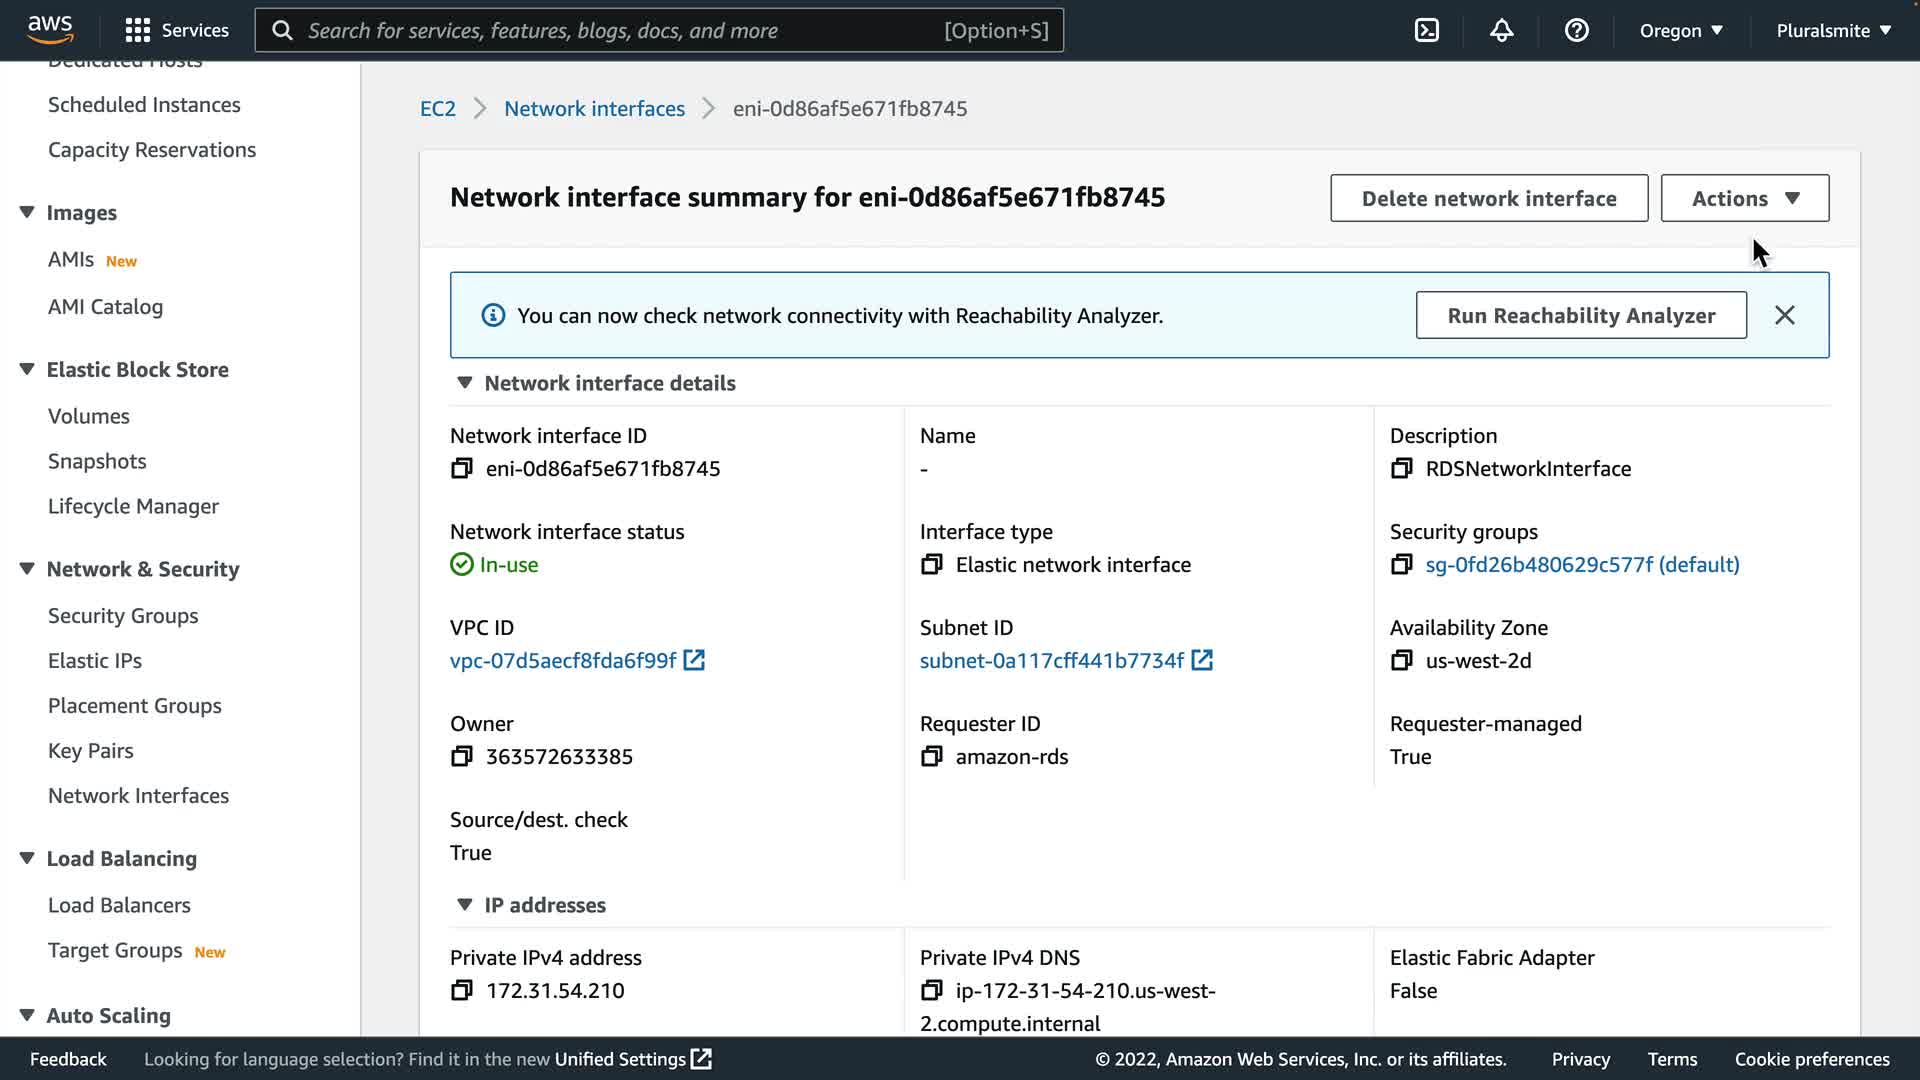1920x1080 pixels.
Task: Copy the Owner account number
Action: click(x=461, y=756)
